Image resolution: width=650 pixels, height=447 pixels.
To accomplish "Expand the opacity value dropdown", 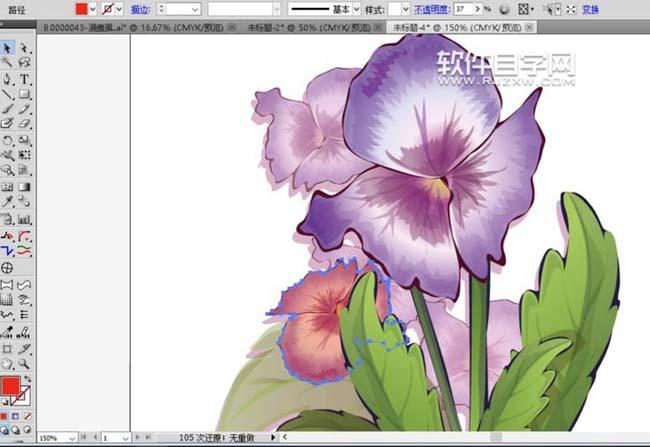I will (x=478, y=9).
